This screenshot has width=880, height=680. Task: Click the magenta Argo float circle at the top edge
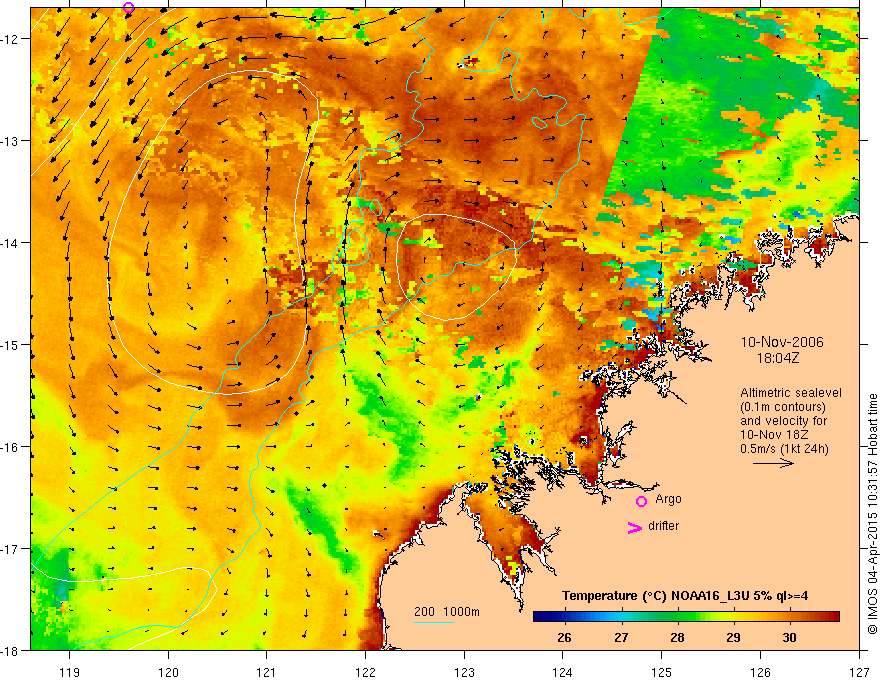point(129,7)
